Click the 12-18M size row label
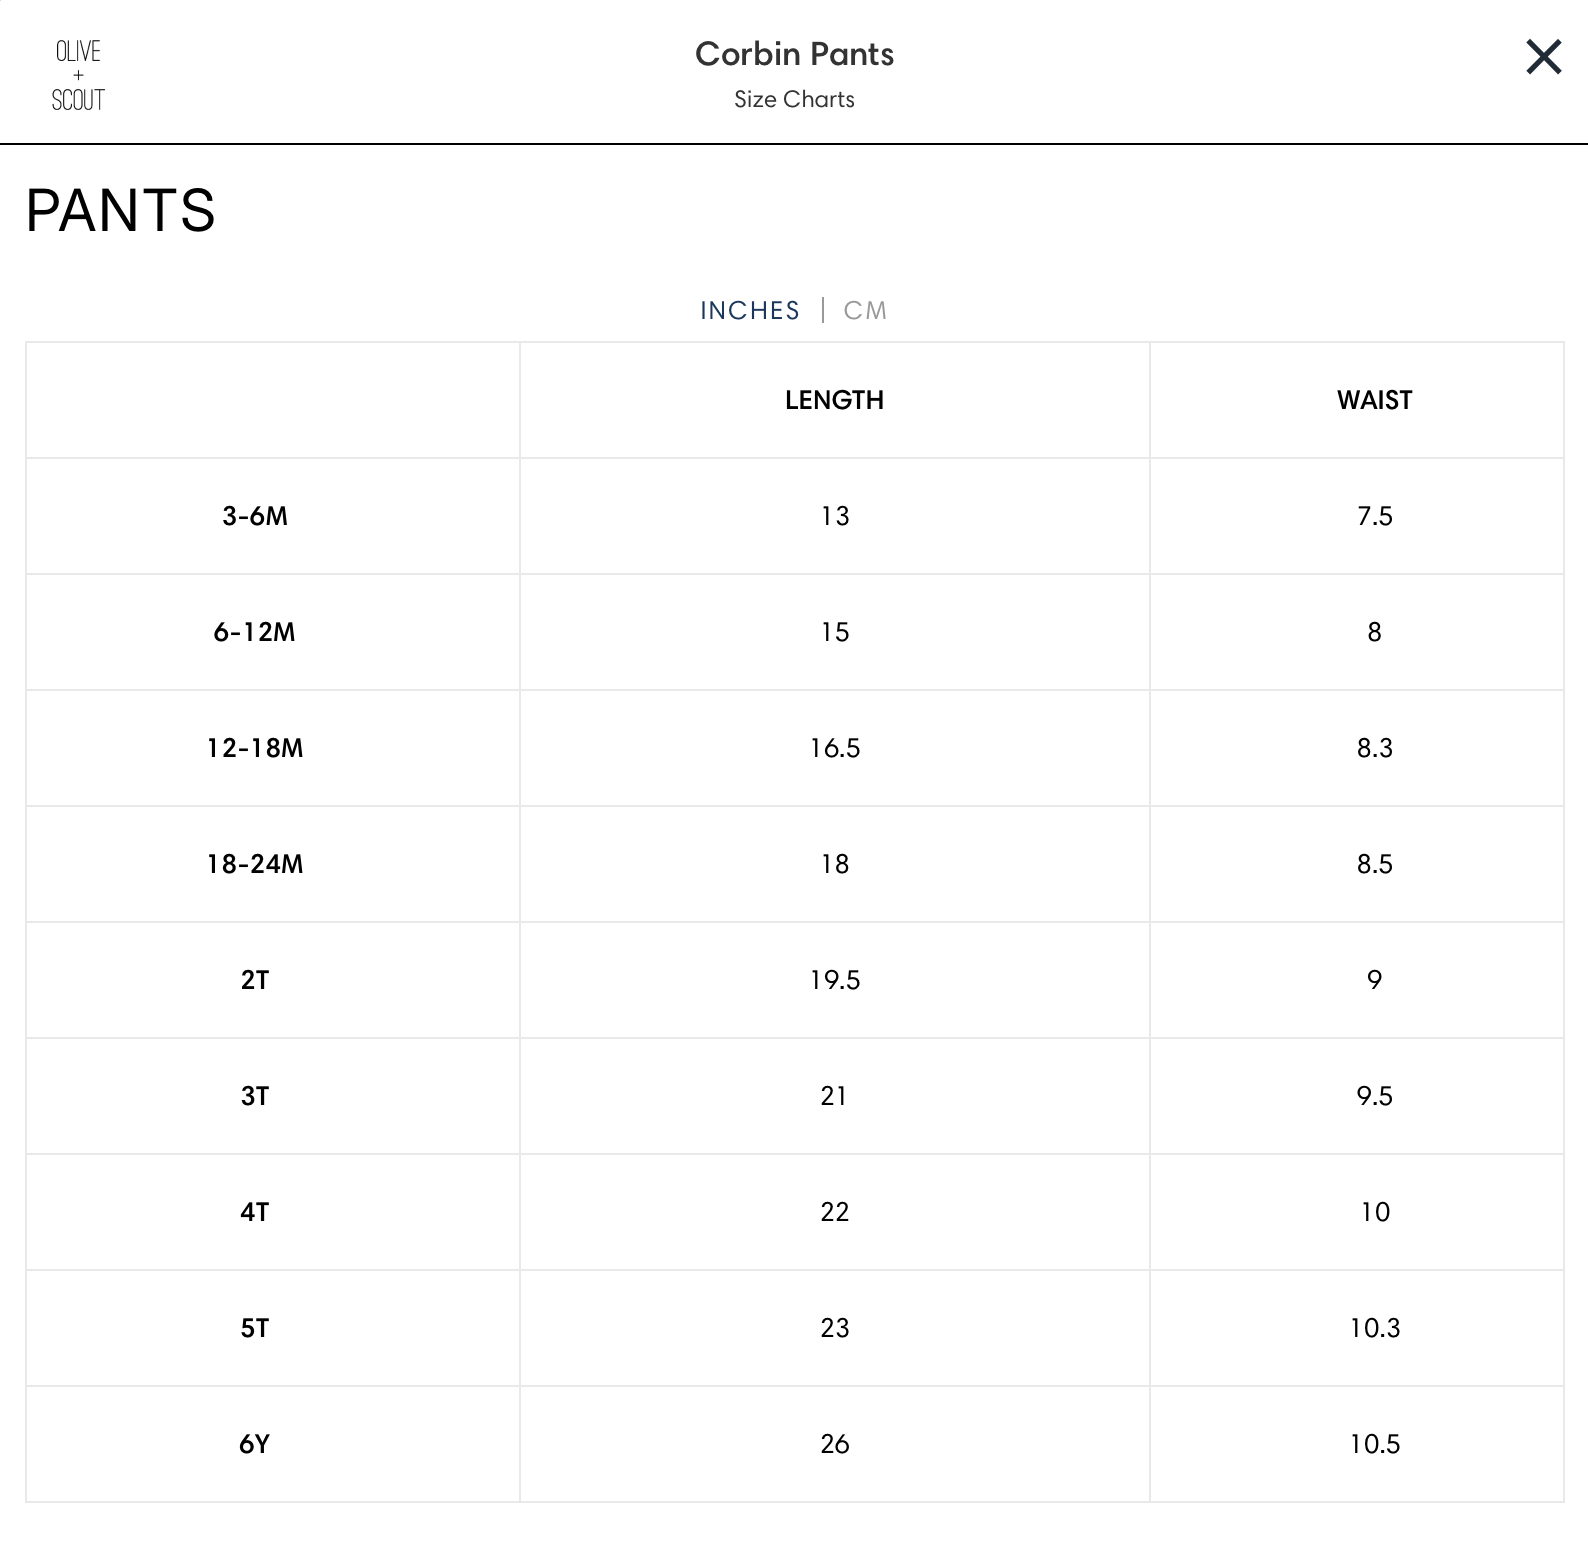Screen dimensions: 1588x1562 [x=255, y=748]
